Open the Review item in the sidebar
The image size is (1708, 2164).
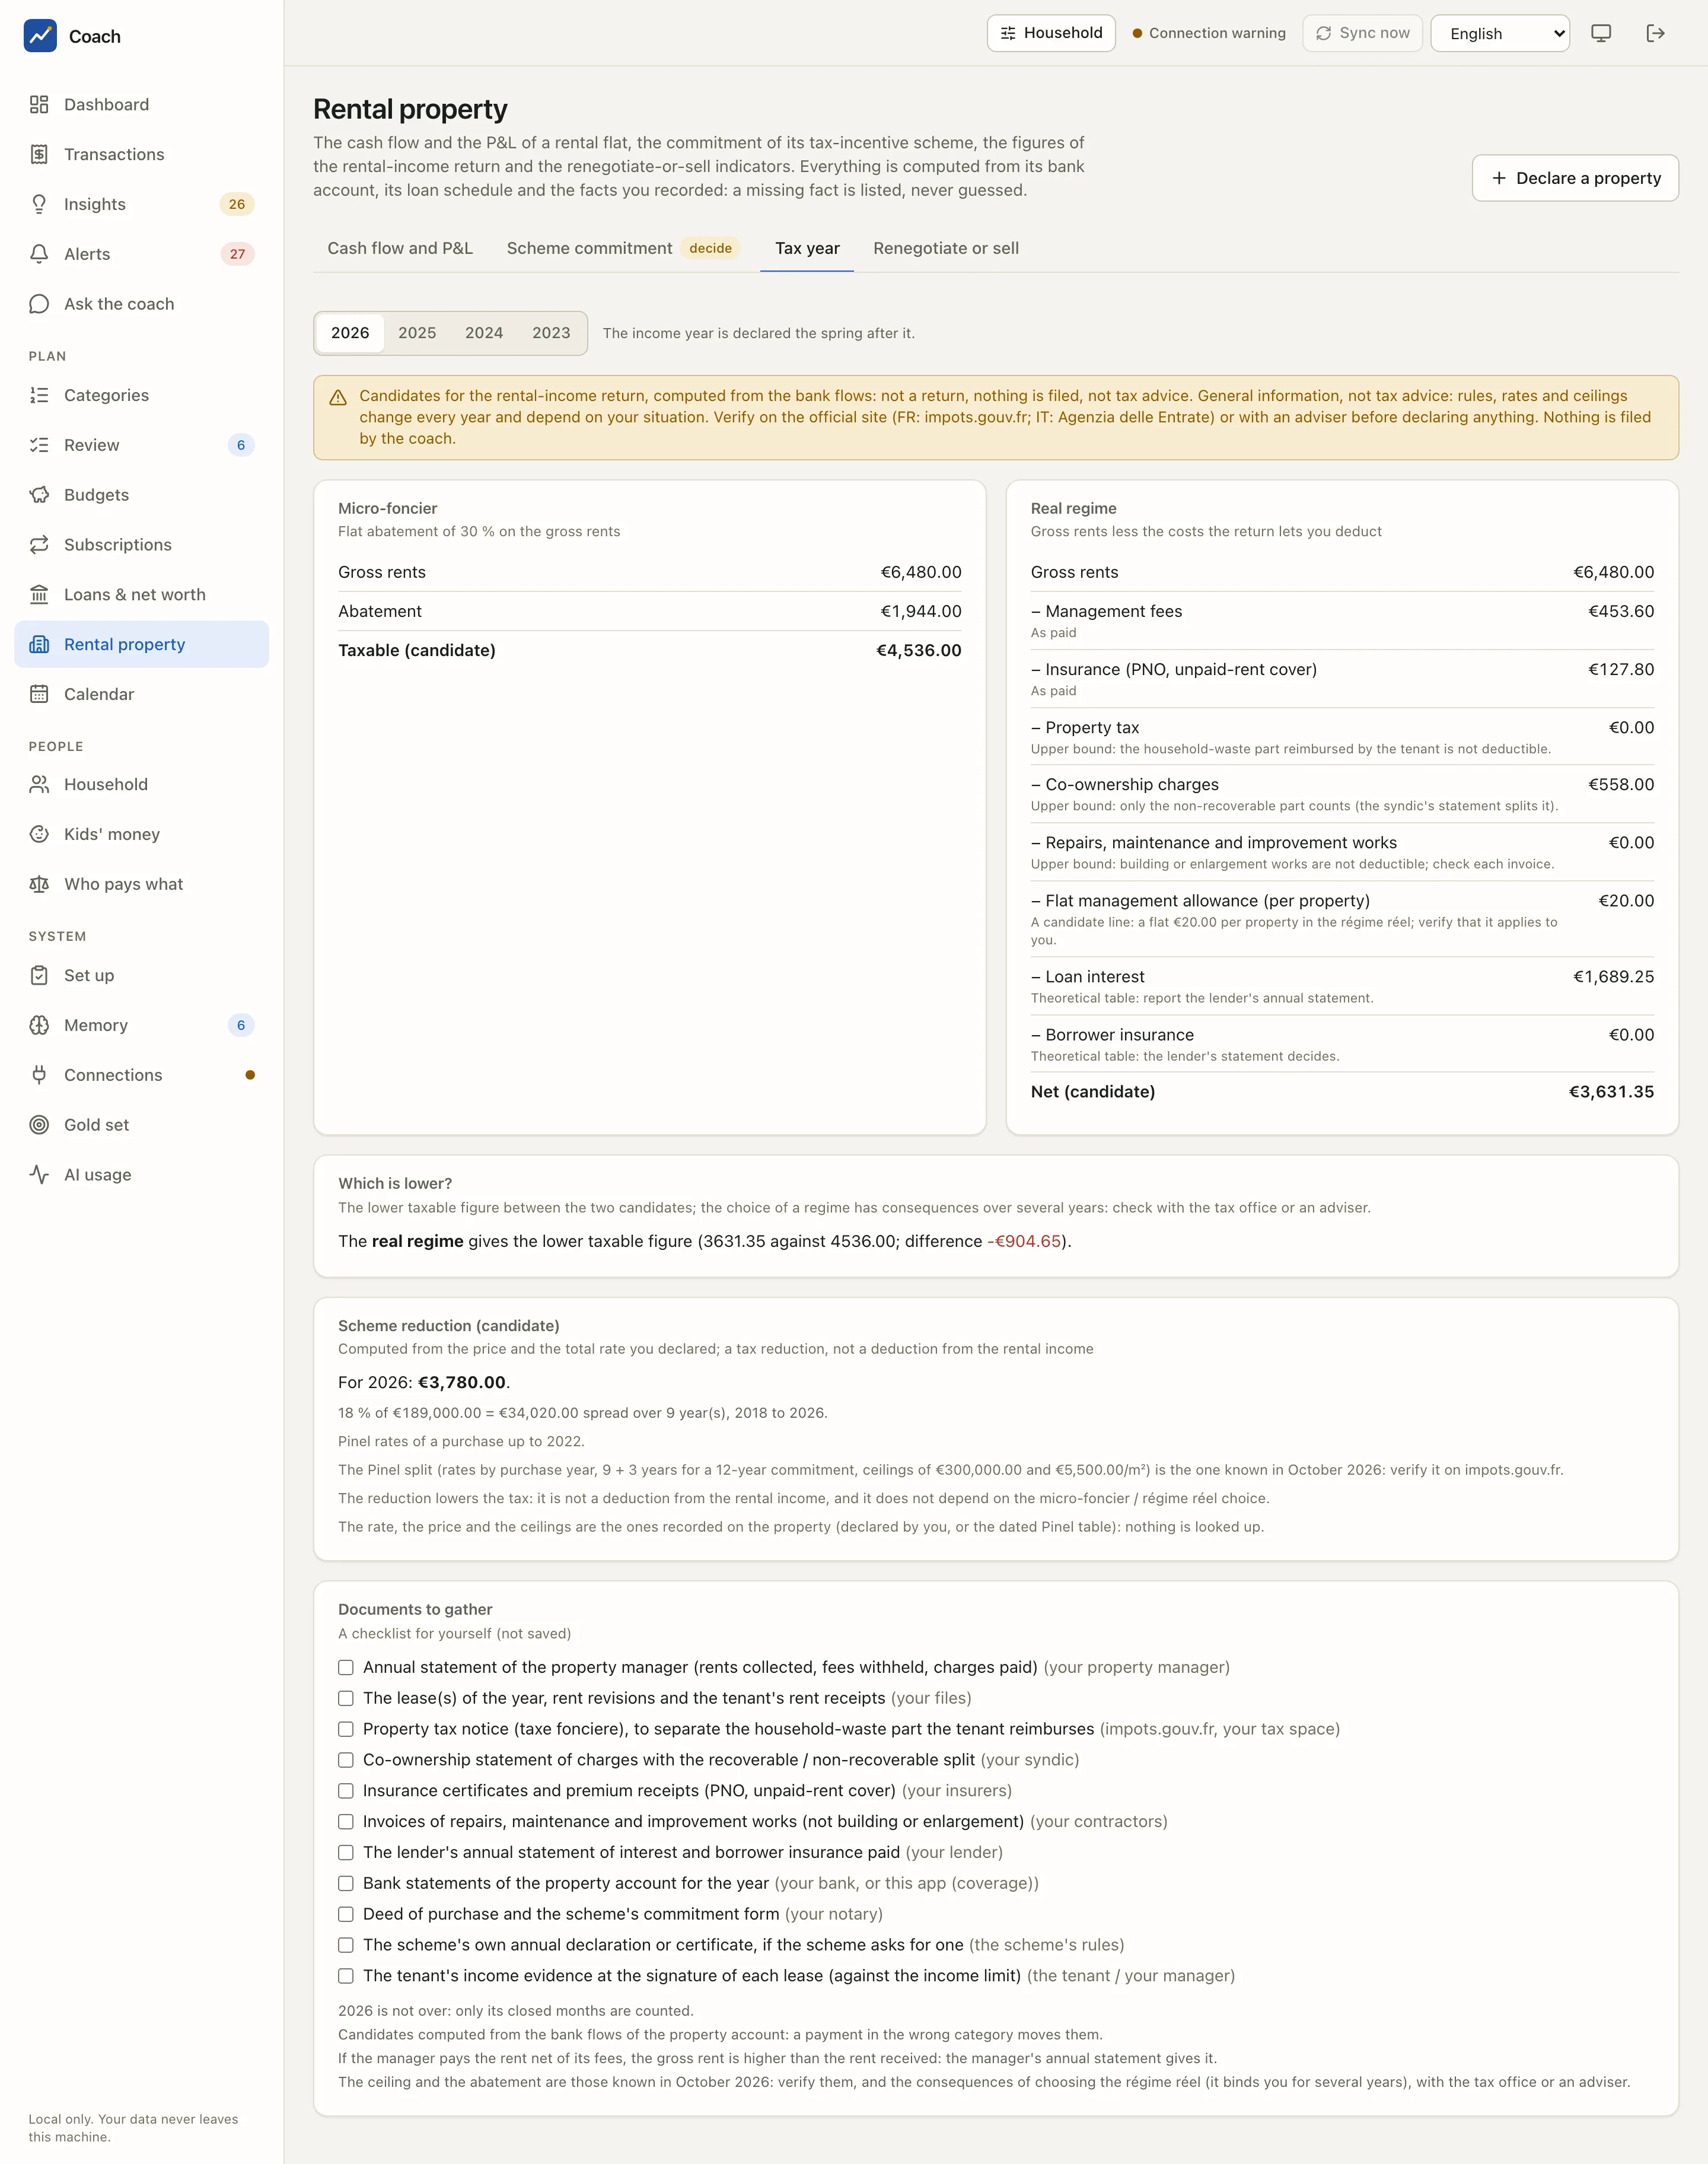pyautogui.click(x=142, y=445)
